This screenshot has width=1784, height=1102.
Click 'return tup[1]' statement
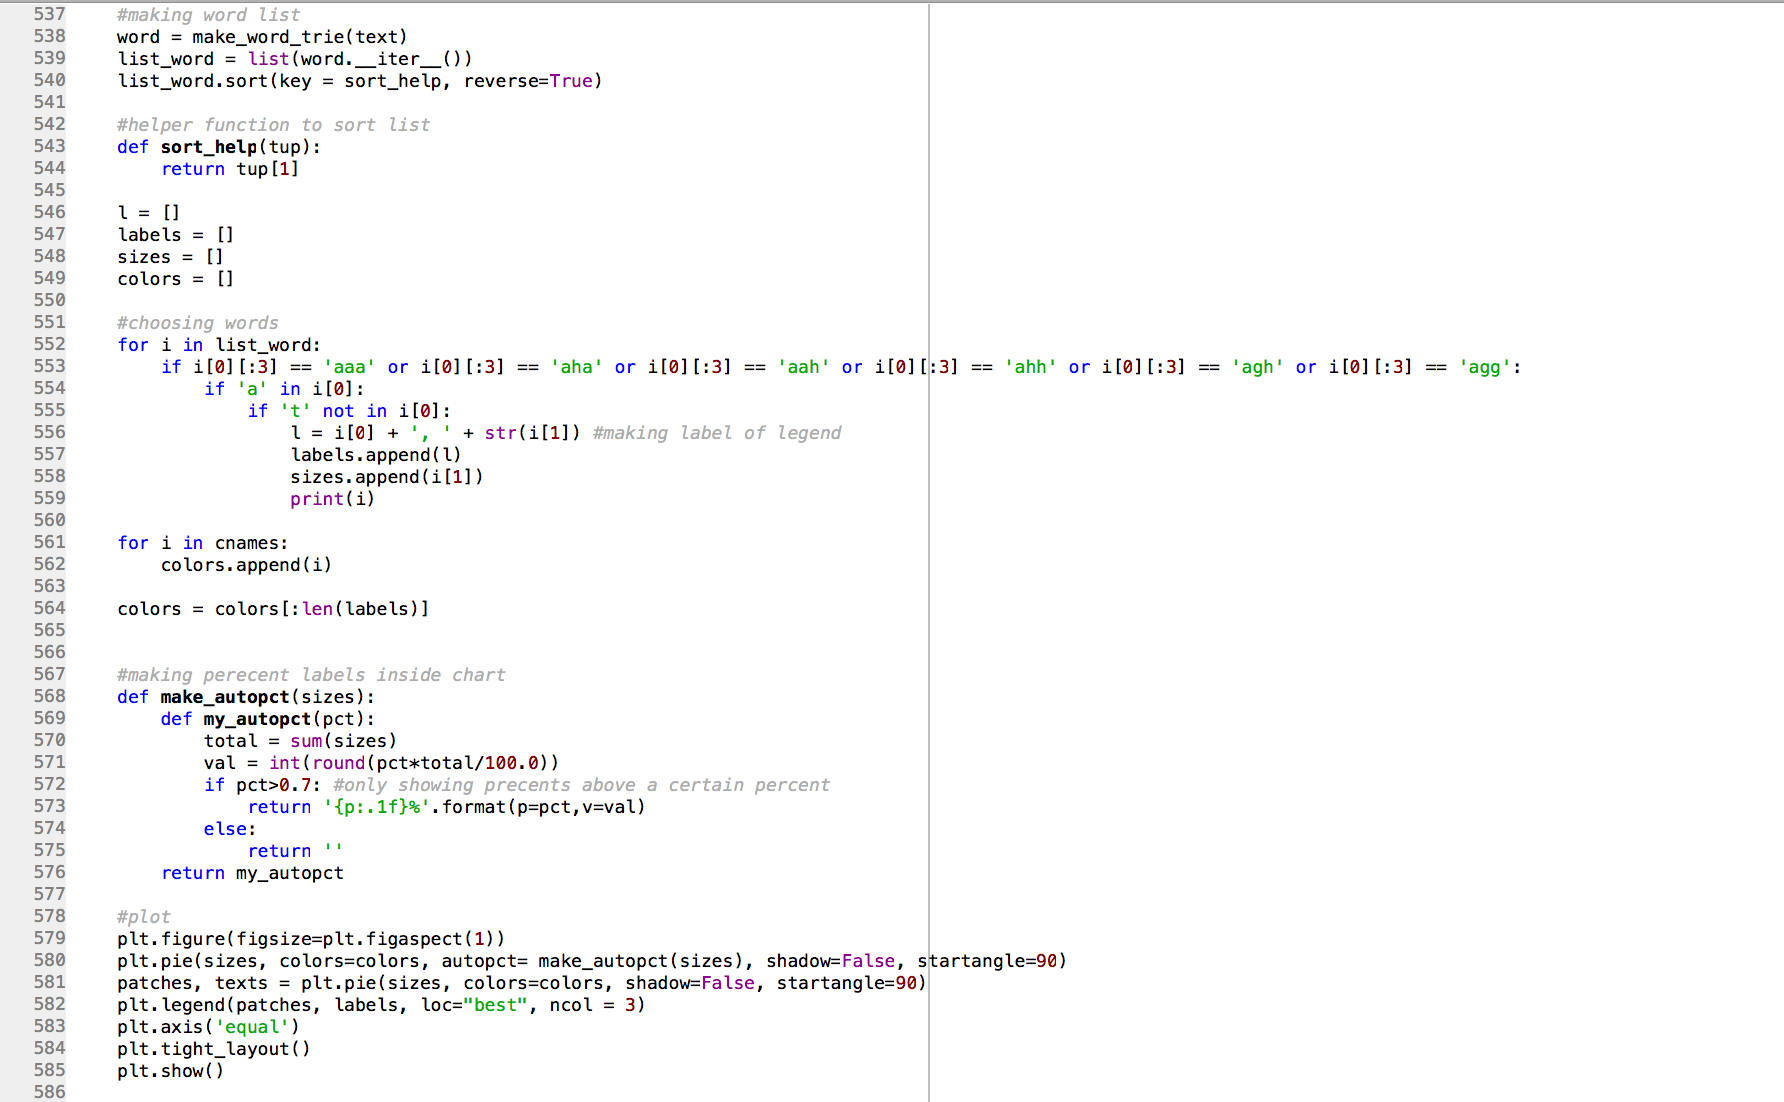[230, 169]
